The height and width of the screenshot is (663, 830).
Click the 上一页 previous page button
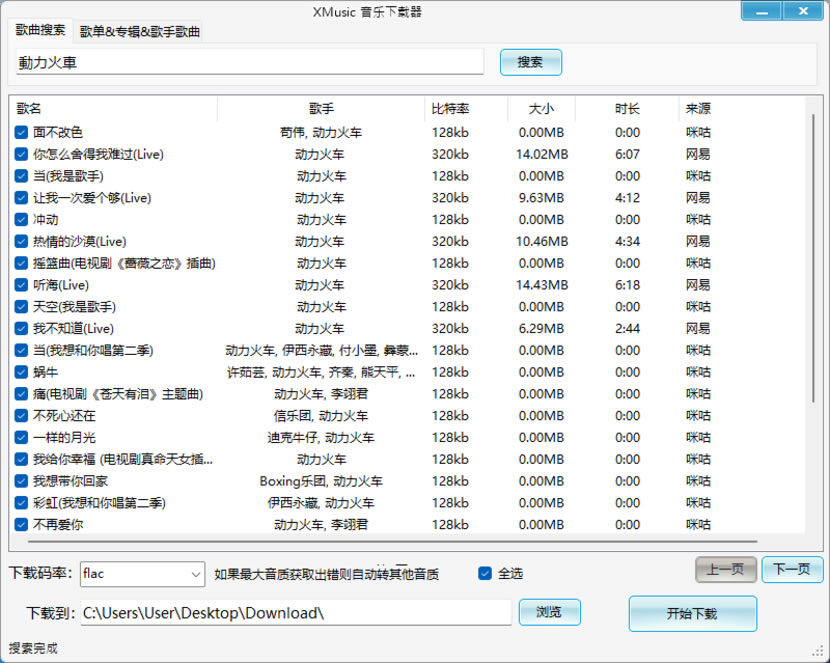[726, 569]
